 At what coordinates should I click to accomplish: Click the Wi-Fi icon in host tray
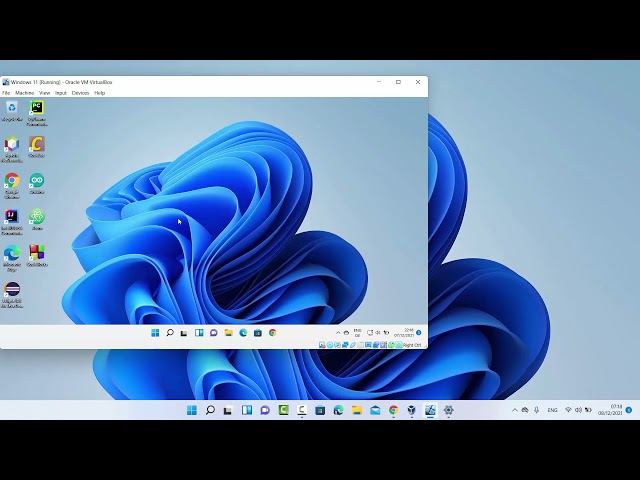click(x=568, y=410)
